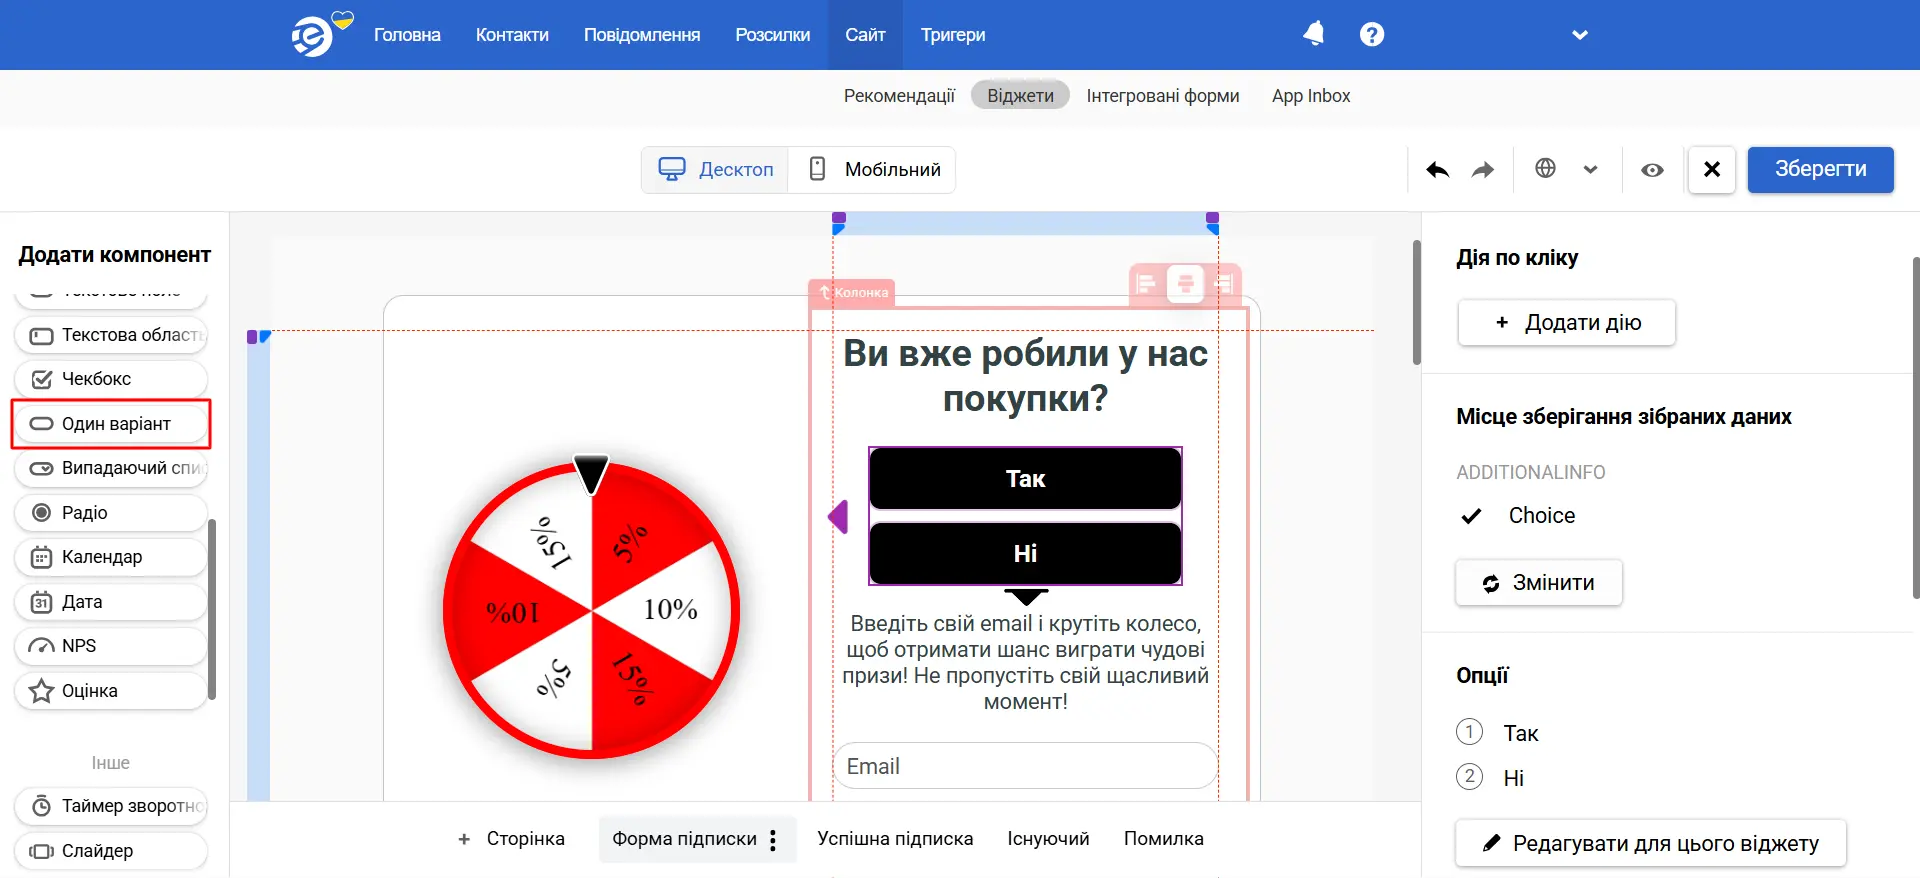Viewport: 1920px width, 878px height.
Task: Add Випадаючий список component
Action: coord(111,468)
